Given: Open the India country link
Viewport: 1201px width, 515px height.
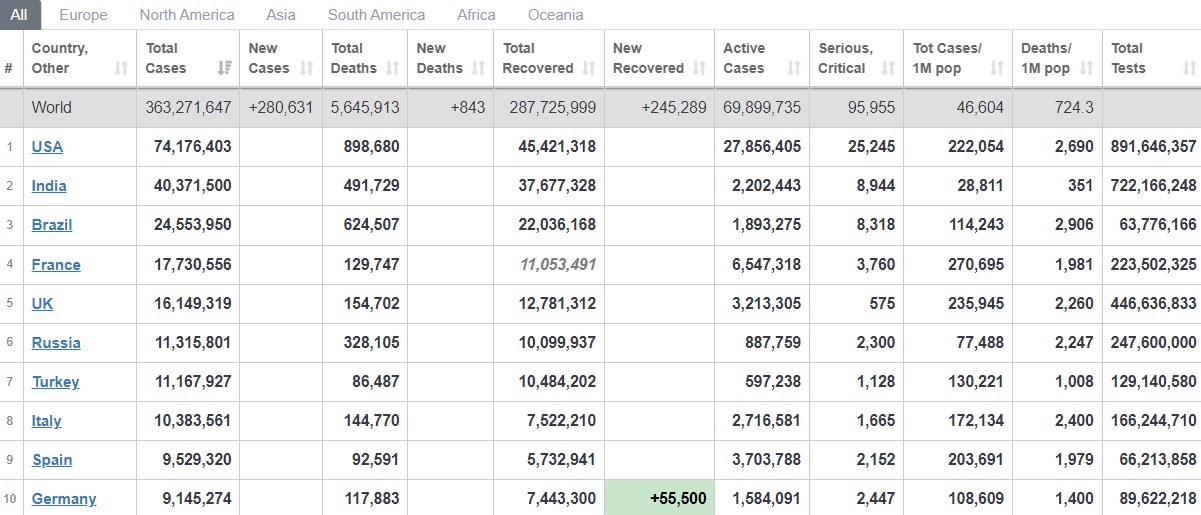Looking at the screenshot, I should coord(49,185).
